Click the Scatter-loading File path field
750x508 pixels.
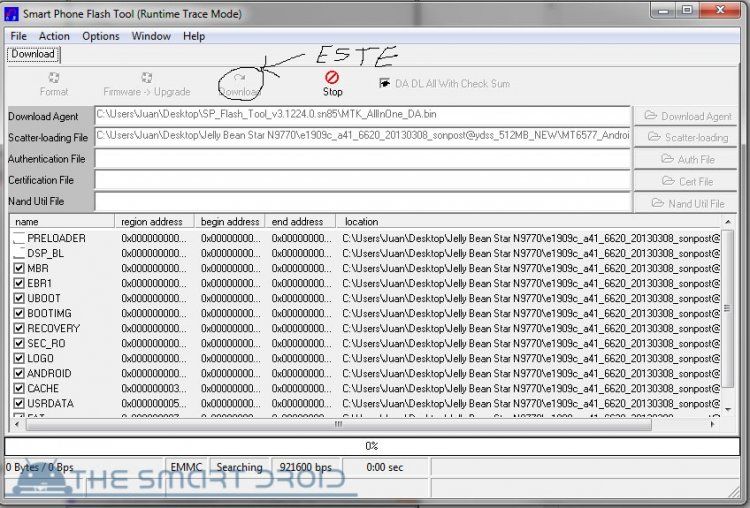[x=363, y=136]
